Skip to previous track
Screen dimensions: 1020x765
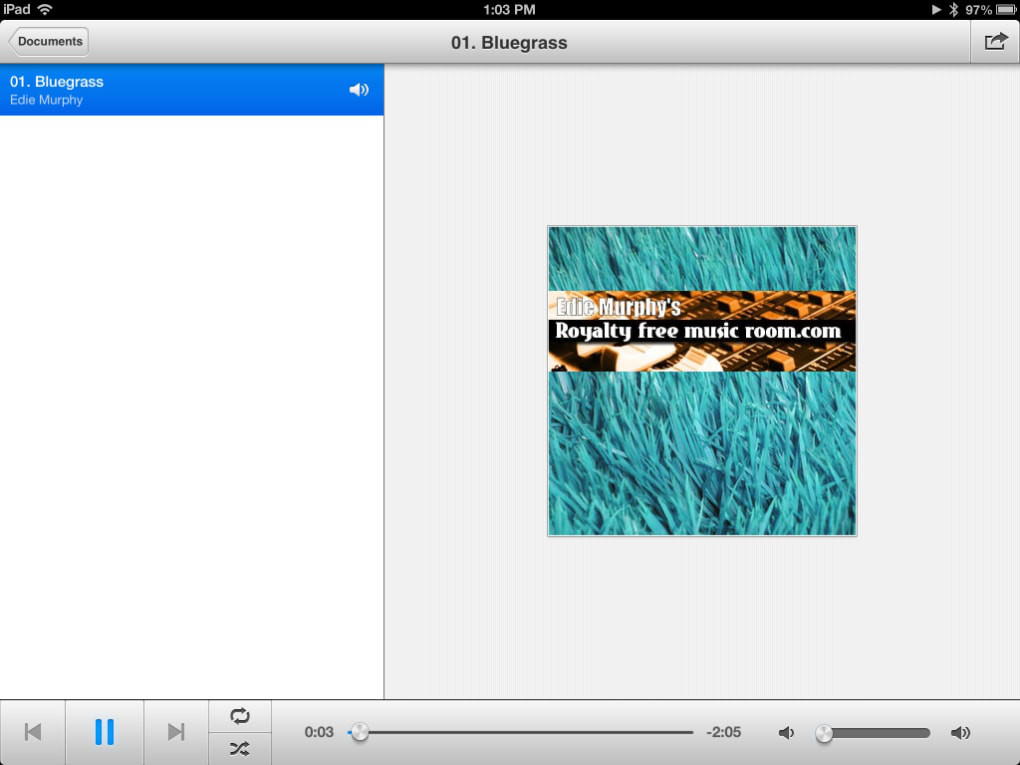pyautogui.click(x=33, y=732)
